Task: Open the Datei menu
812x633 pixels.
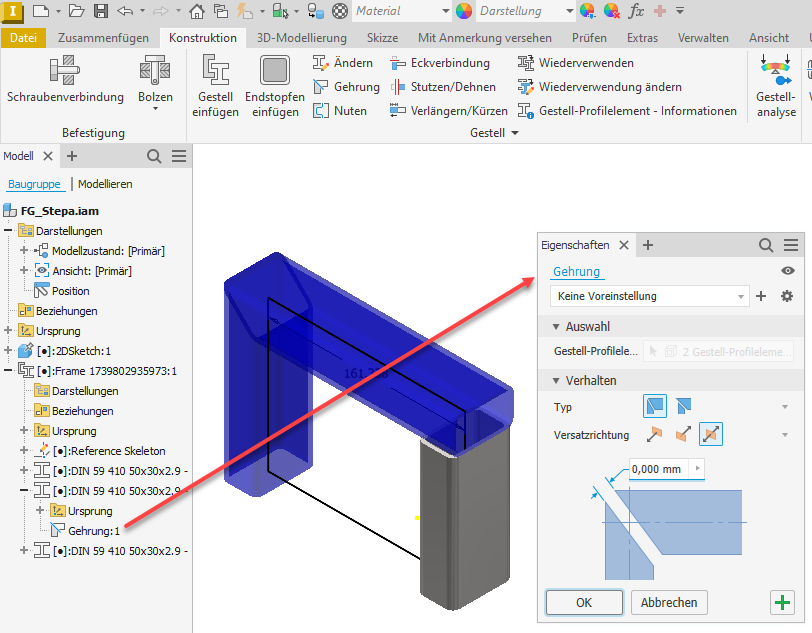Action: (x=23, y=38)
